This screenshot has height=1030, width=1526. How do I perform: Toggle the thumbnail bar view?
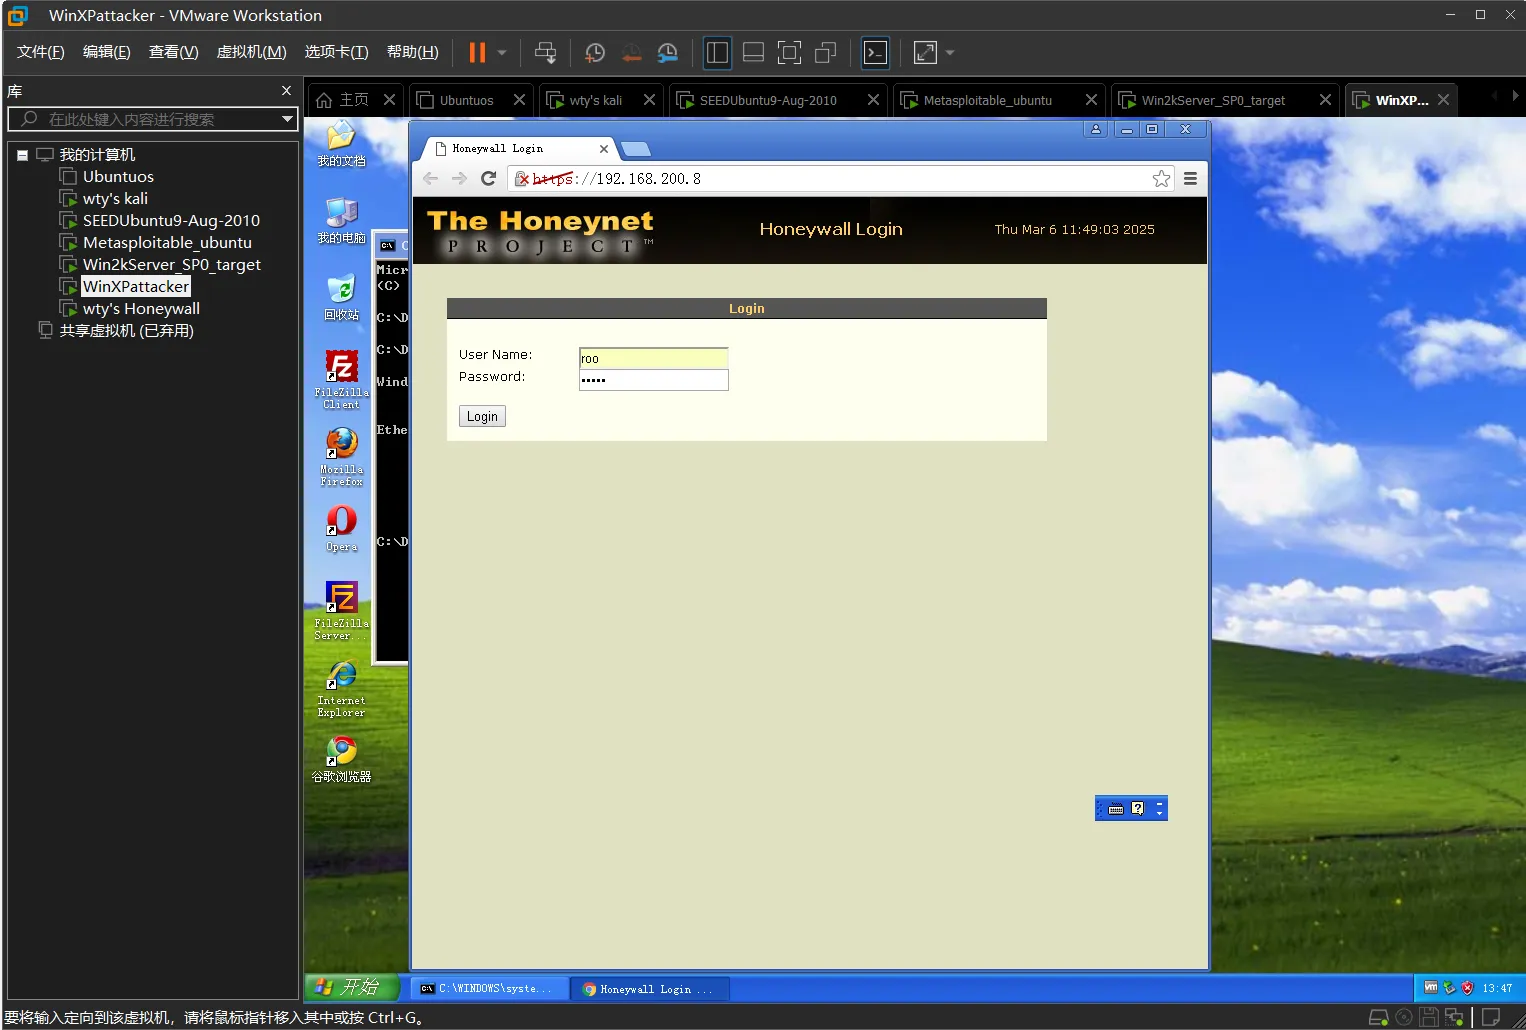(x=754, y=52)
